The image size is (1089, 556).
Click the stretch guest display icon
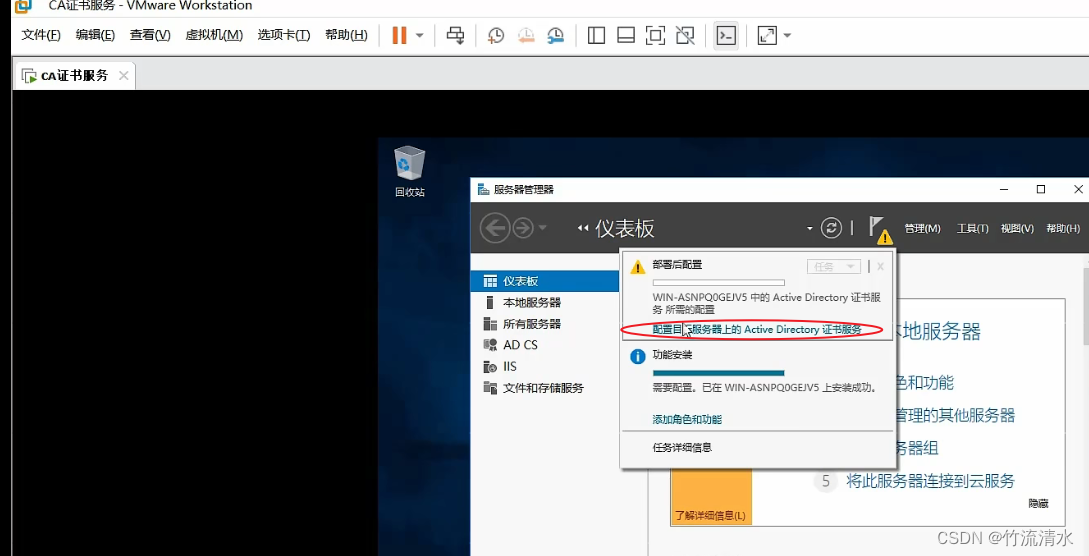click(x=767, y=35)
